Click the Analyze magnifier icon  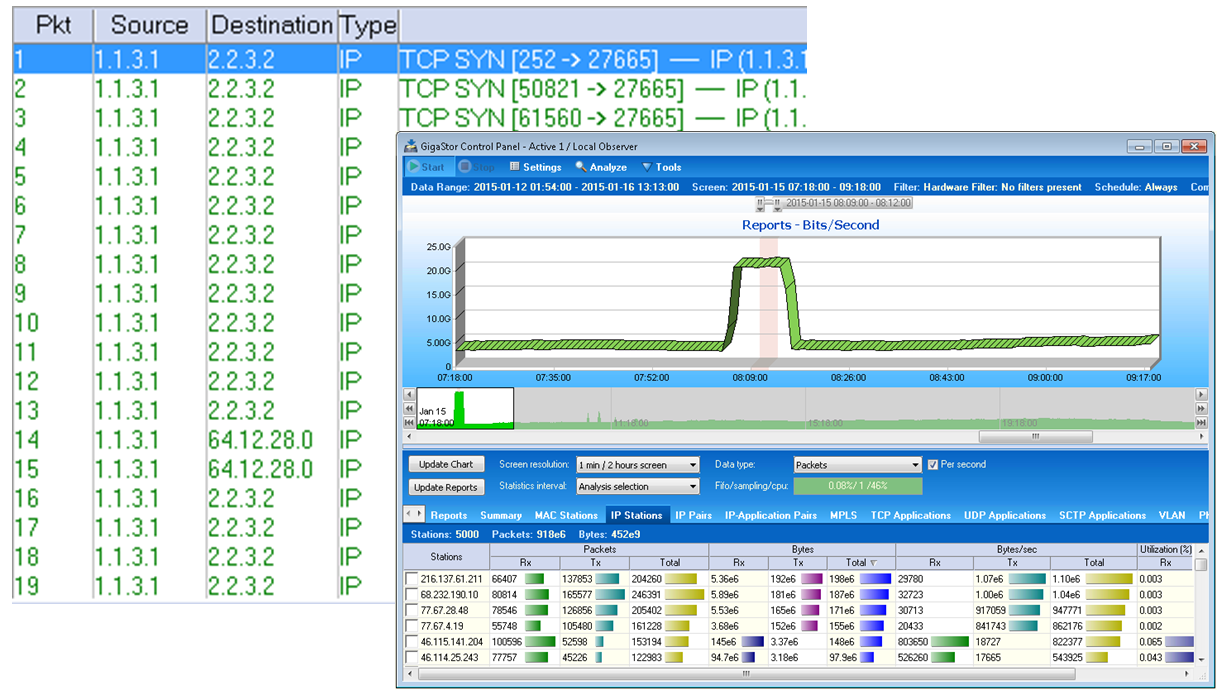click(x=581, y=167)
